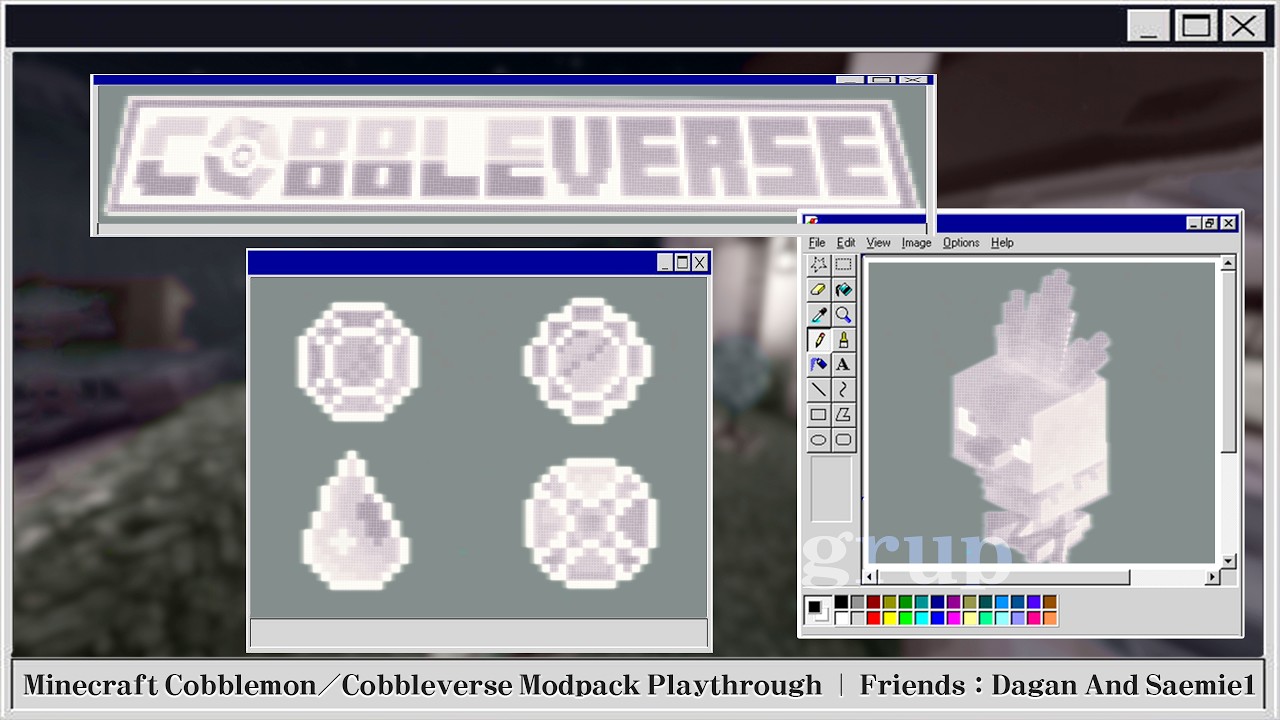Pick the magenta color swatch

(954, 618)
